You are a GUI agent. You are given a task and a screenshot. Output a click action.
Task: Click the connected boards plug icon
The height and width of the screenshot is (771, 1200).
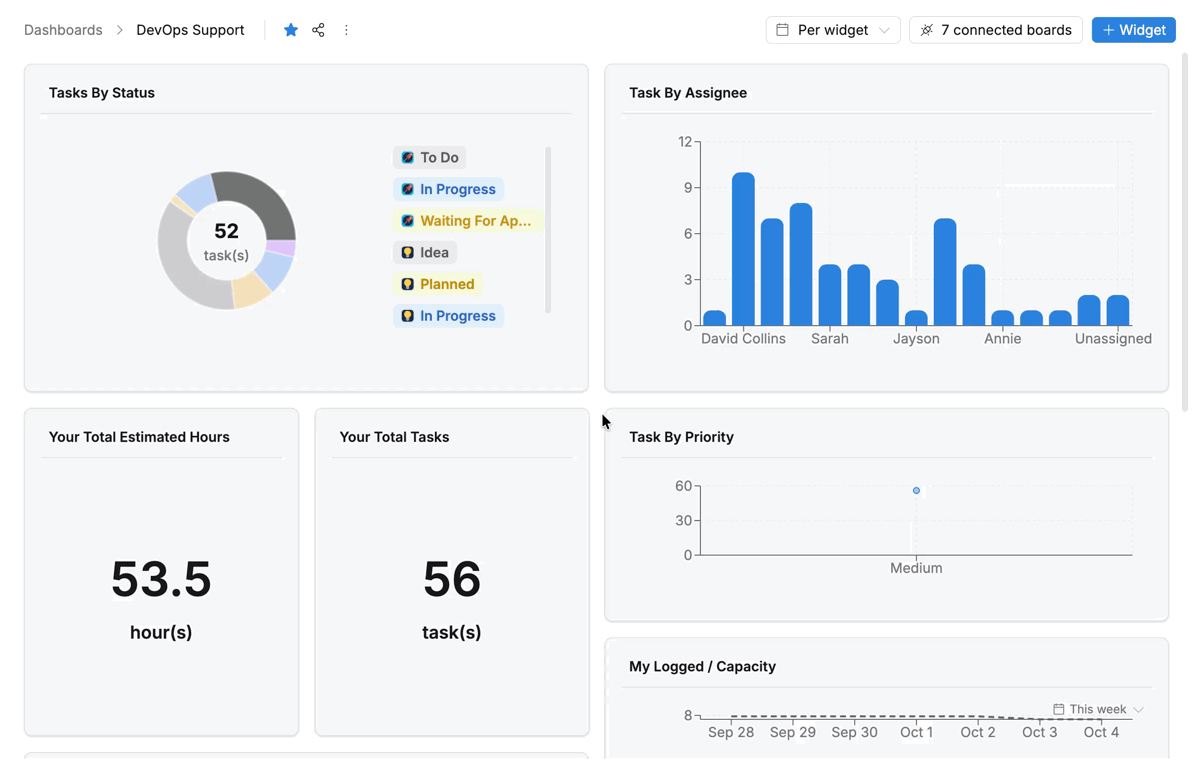(927, 30)
